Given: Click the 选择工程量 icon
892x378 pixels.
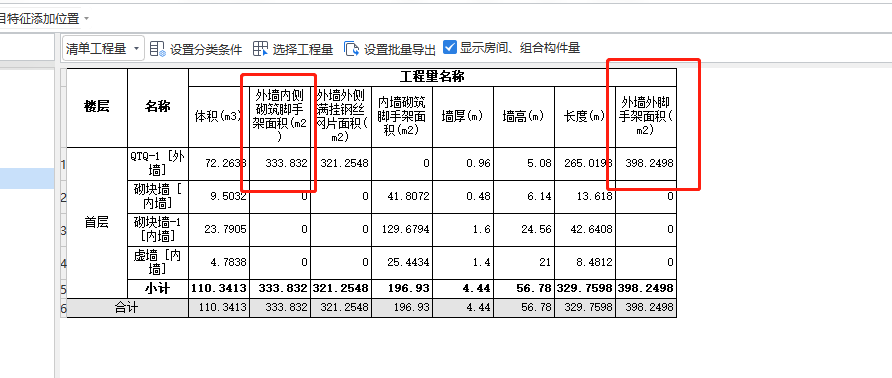Looking at the screenshot, I should tap(260, 49).
